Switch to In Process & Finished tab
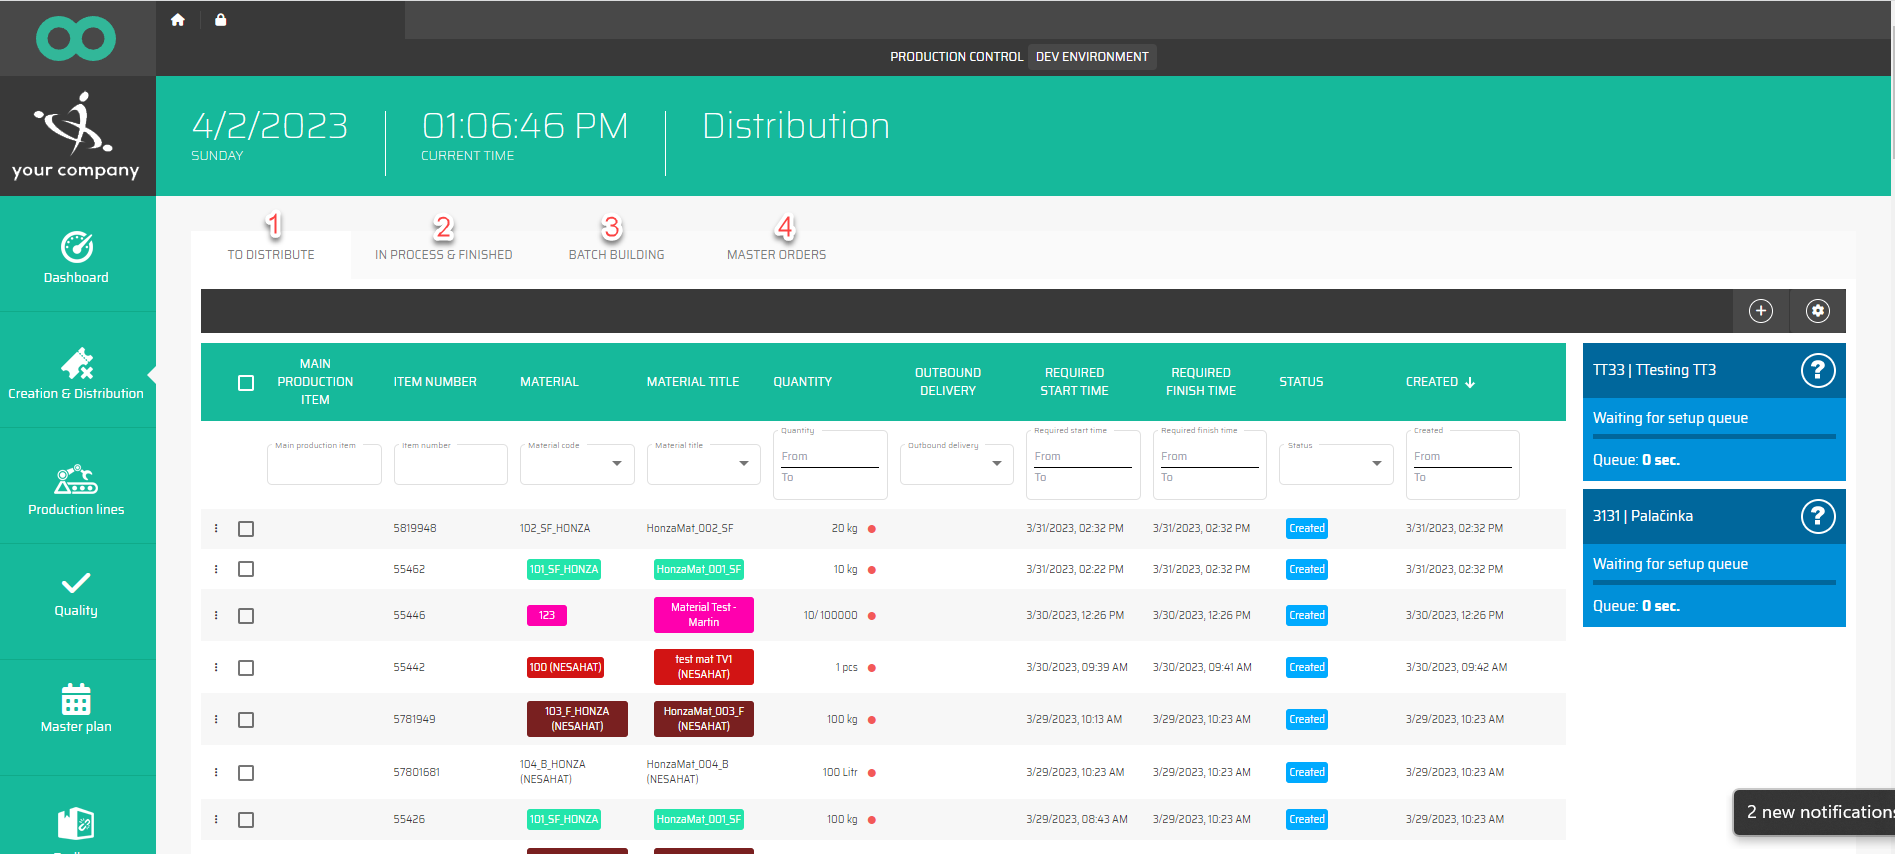Screen dimensions: 1895x854 pyautogui.click(x=443, y=255)
